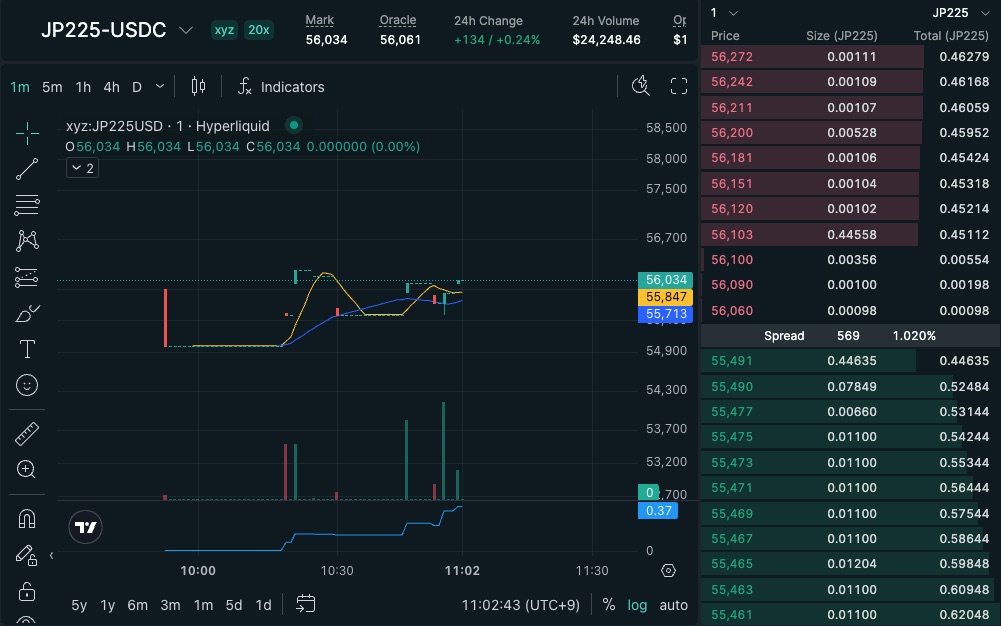Open the TradingView logo link
This screenshot has width=1001, height=626.
[86, 527]
